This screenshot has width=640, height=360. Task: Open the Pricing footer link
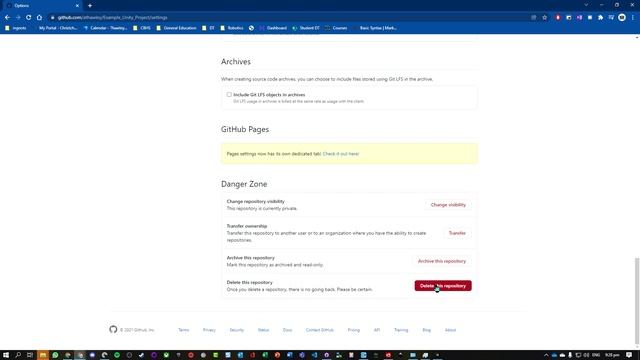click(353, 330)
